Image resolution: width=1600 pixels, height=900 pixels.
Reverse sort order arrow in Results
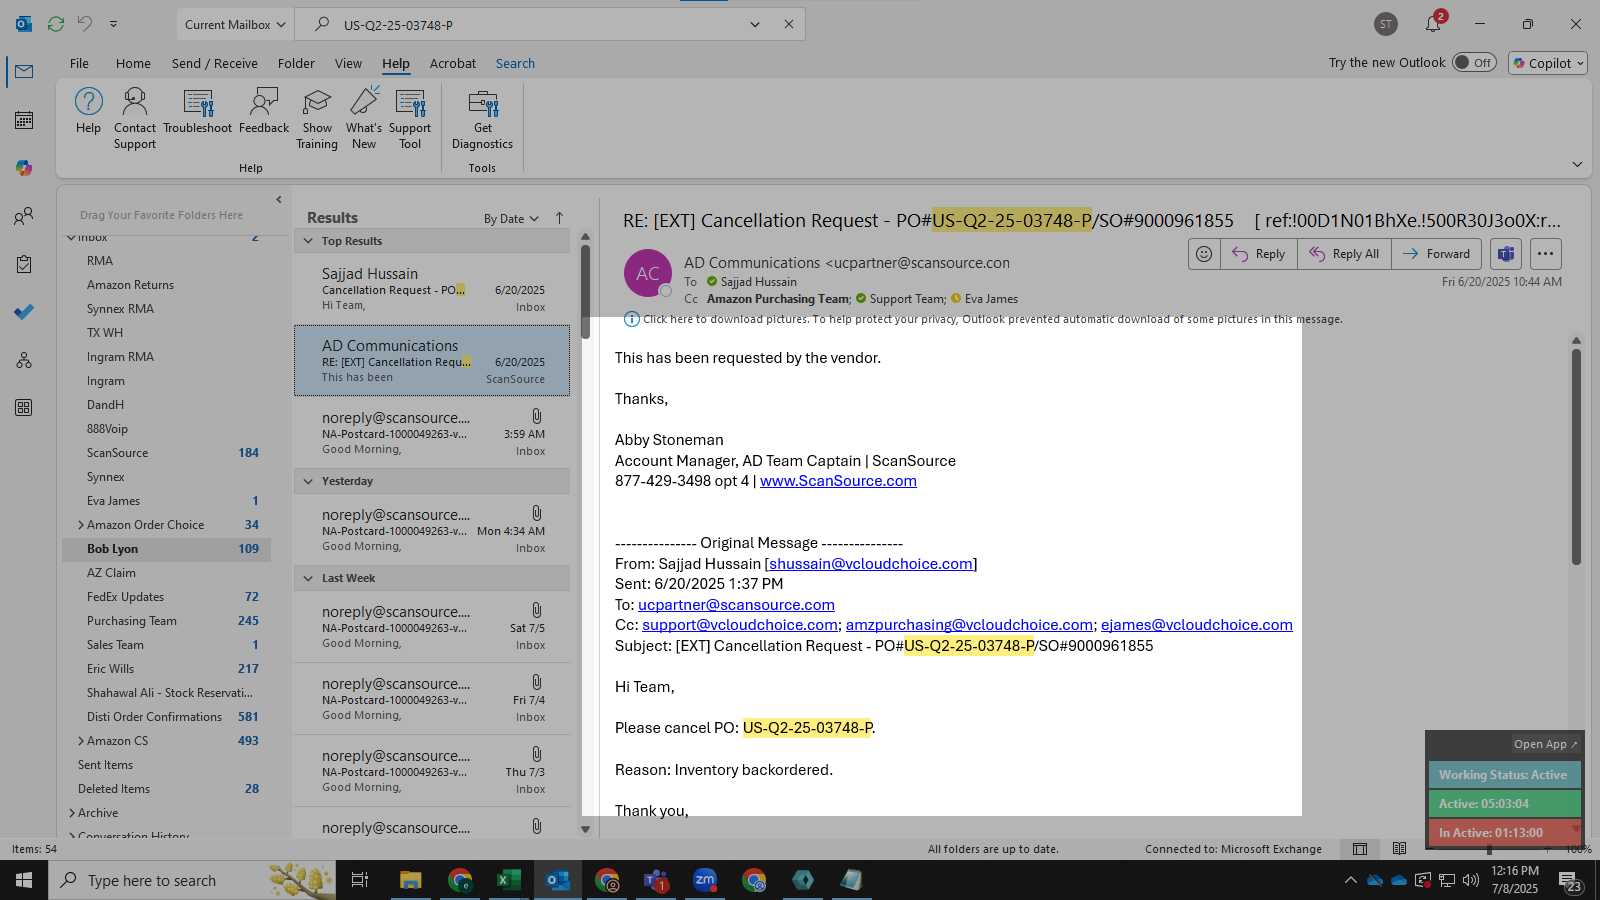[x=559, y=218]
